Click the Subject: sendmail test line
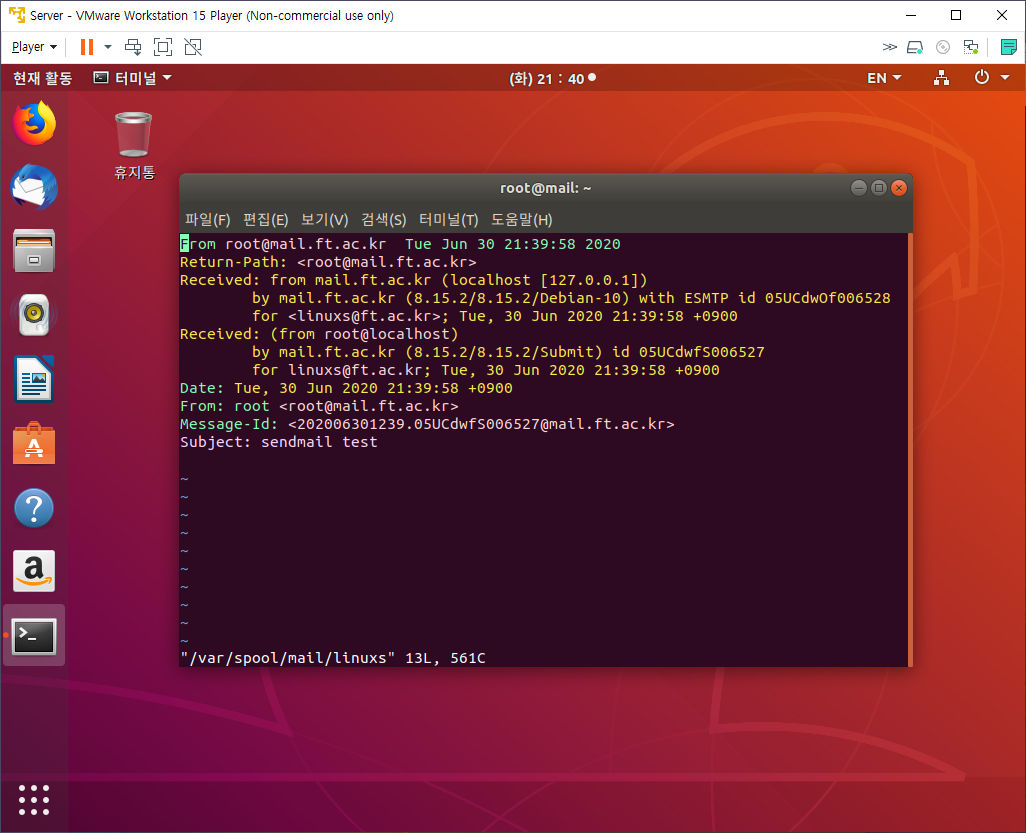1026x833 pixels. pyautogui.click(x=279, y=442)
